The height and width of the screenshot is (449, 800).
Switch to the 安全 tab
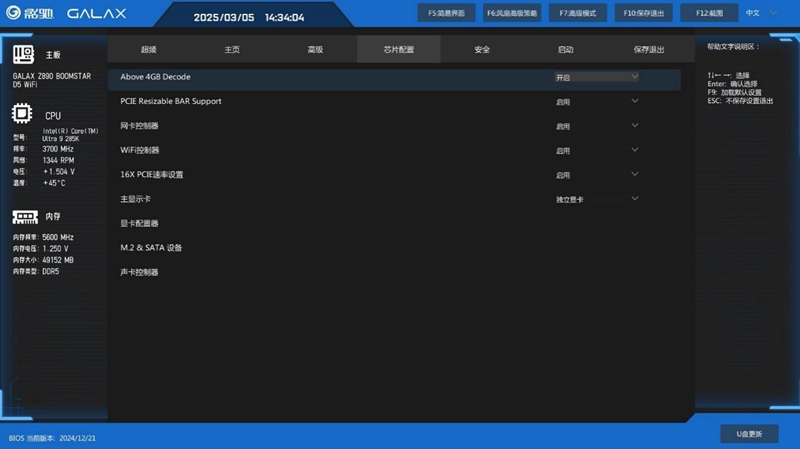pyautogui.click(x=482, y=49)
